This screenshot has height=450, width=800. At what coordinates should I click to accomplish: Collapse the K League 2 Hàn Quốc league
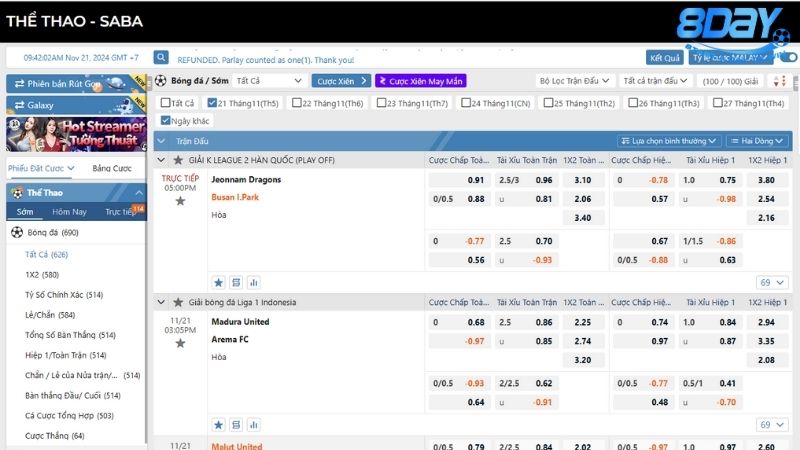click(x=161, y=160)
